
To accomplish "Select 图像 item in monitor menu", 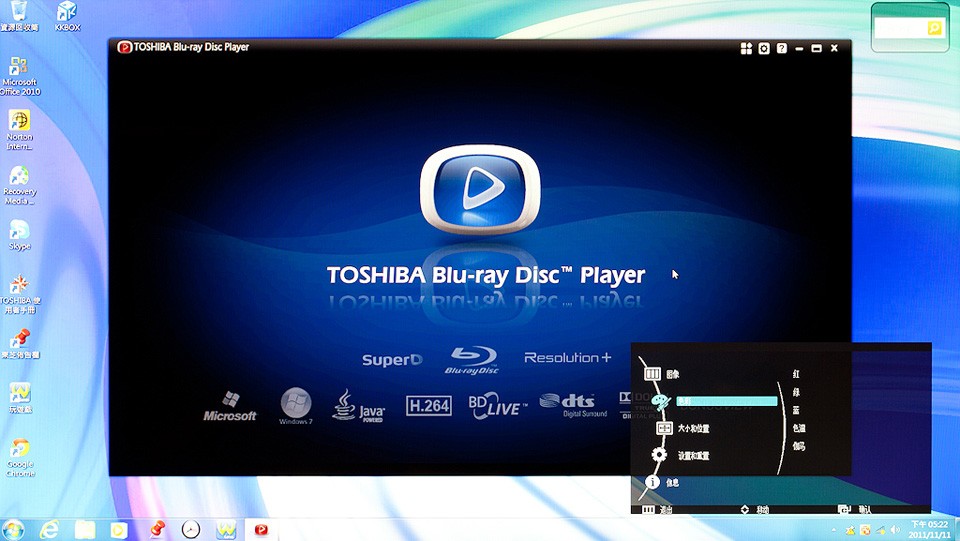I will (673, 374).
